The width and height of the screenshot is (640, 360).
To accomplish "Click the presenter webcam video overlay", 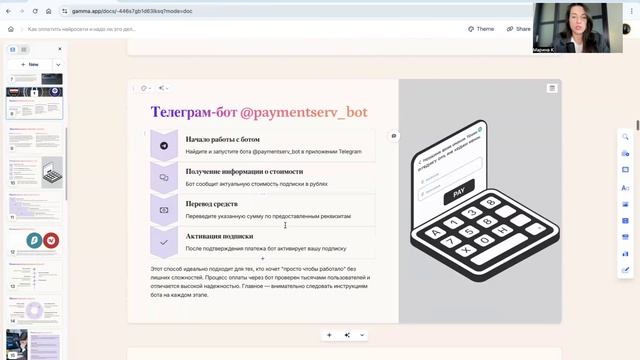I will coord(578,28).
